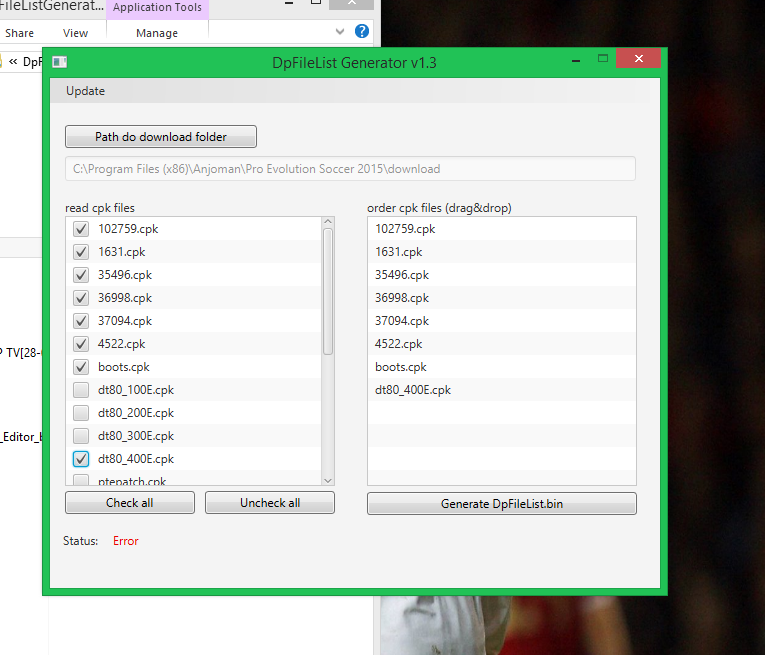Click the cpk list scrollbar up arrow
This screenshot has height=655, width=765.
click(x=328, y=222)
